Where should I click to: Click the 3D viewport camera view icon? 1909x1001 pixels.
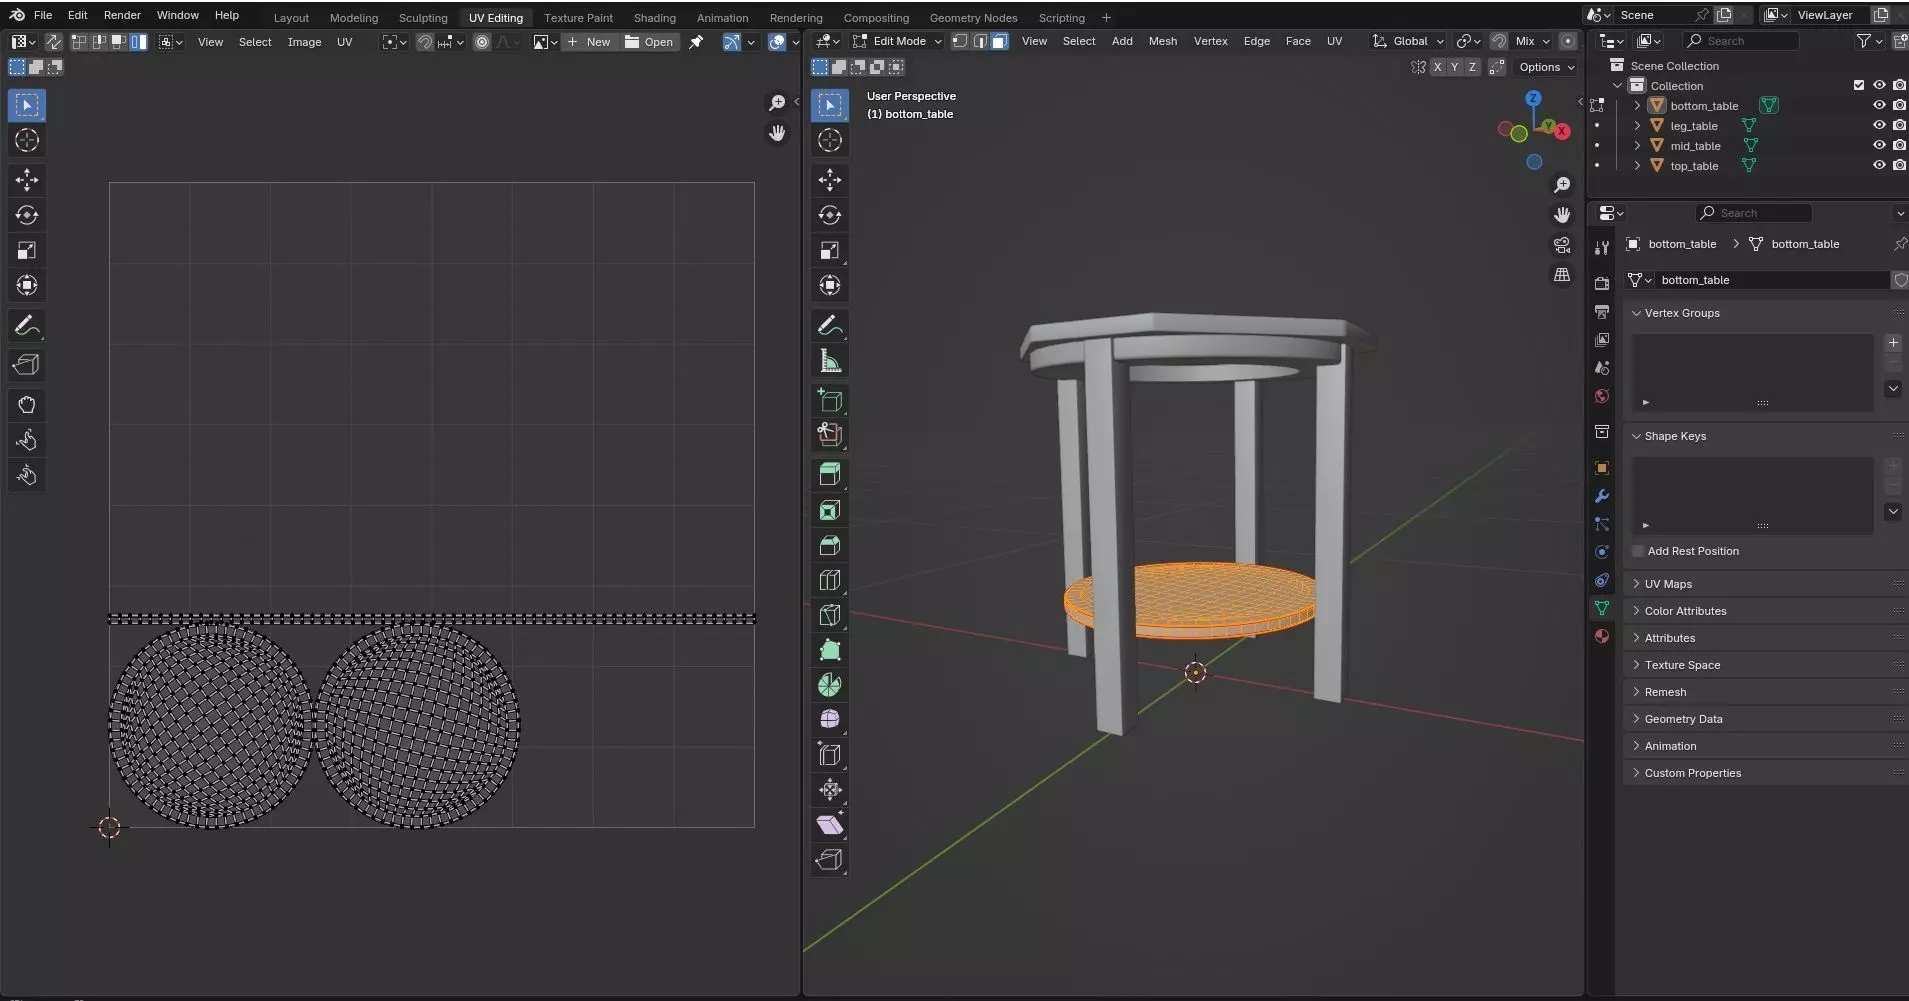(1562, 245)
